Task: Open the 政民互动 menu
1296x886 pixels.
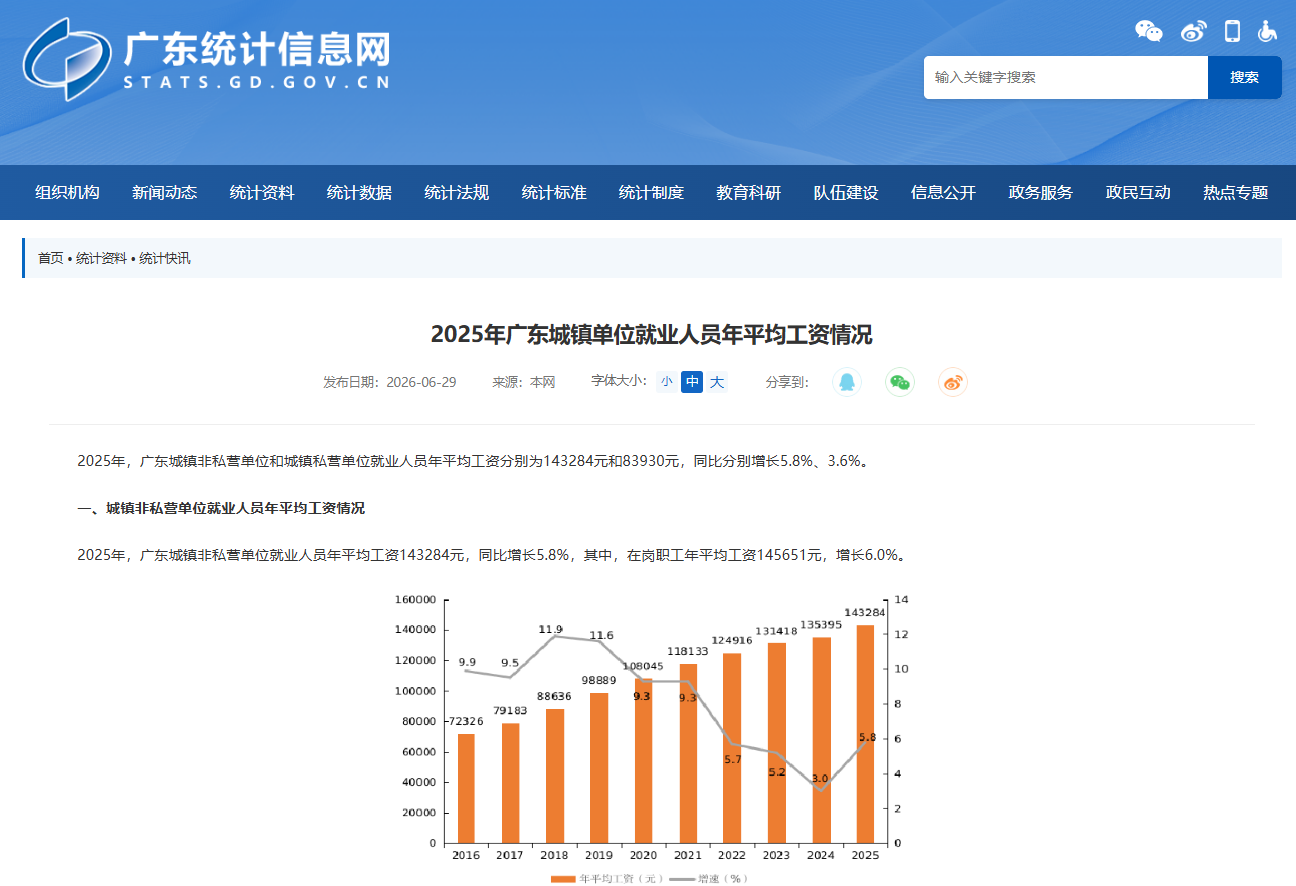Action: click(x=1138, y=193)
